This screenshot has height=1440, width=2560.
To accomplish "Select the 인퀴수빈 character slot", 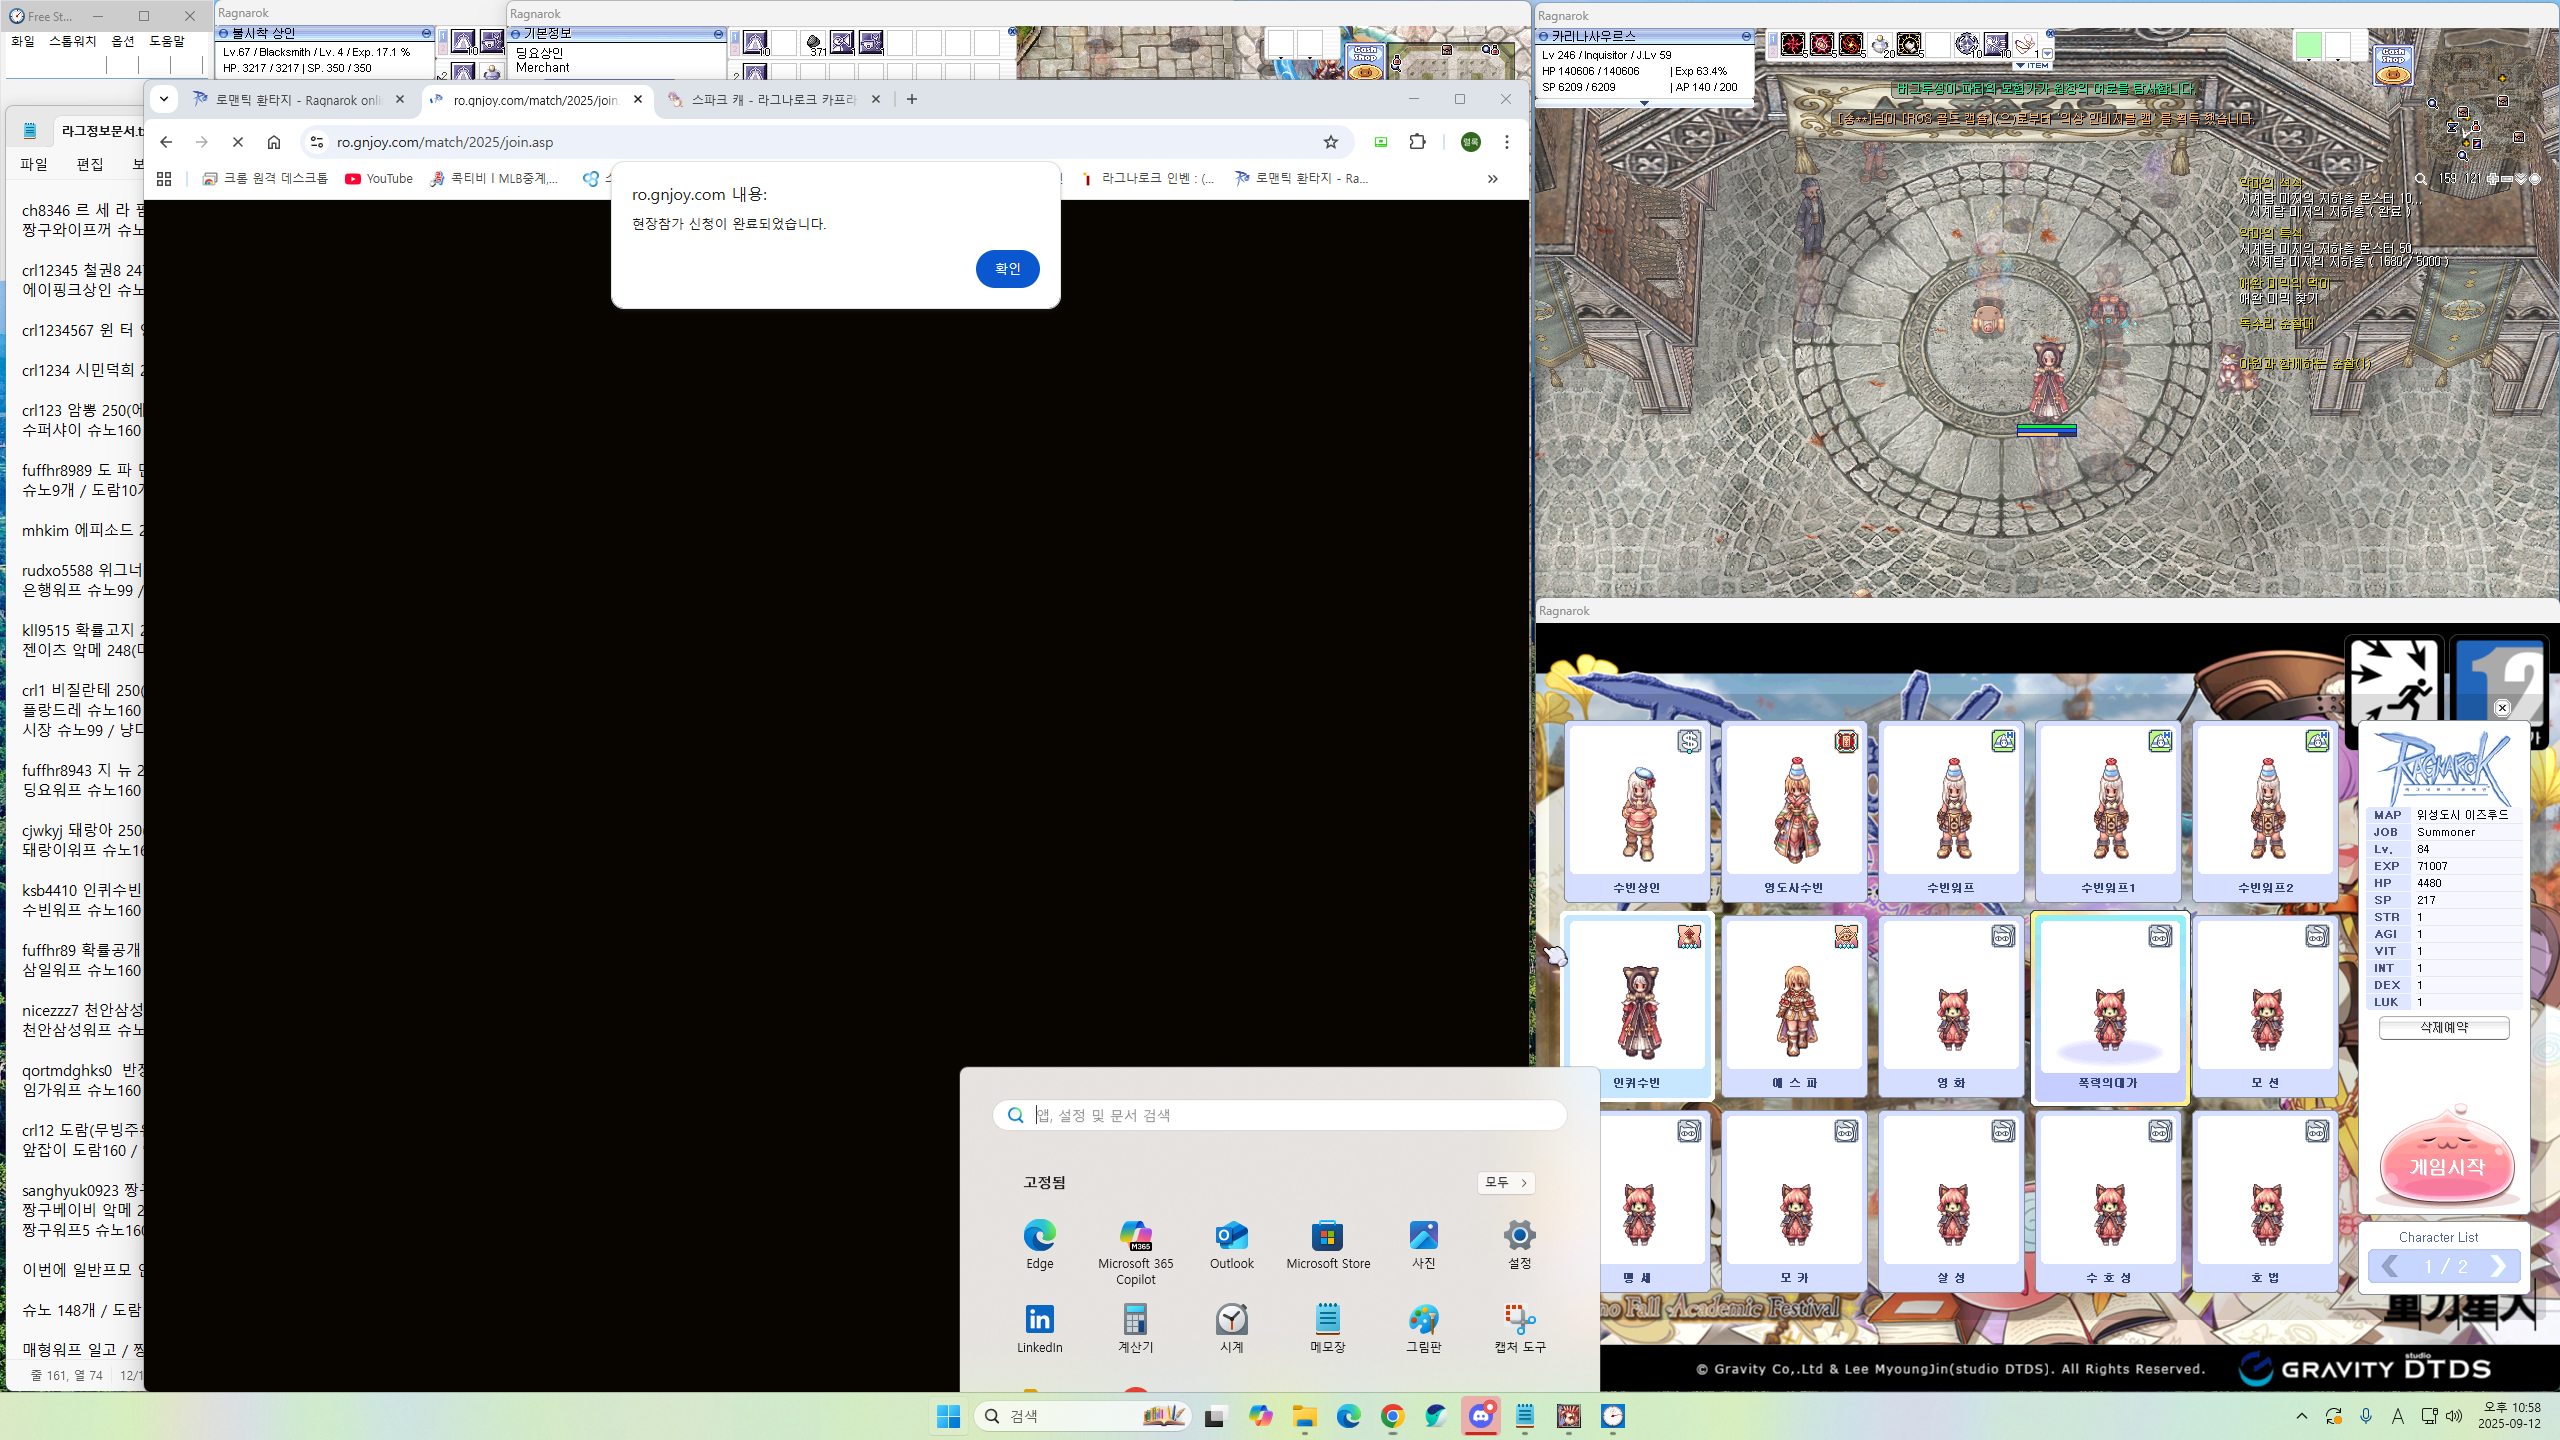I will pyautogui.click(x=1637, y=1005).
